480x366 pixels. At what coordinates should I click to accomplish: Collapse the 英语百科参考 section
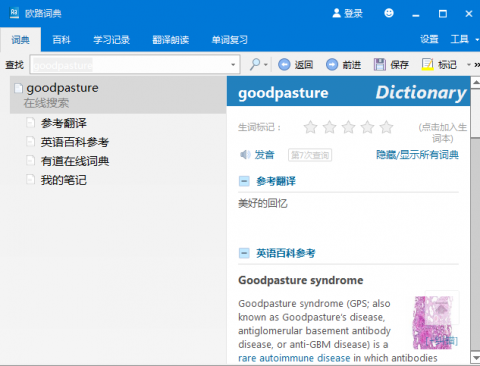point(244,253)
